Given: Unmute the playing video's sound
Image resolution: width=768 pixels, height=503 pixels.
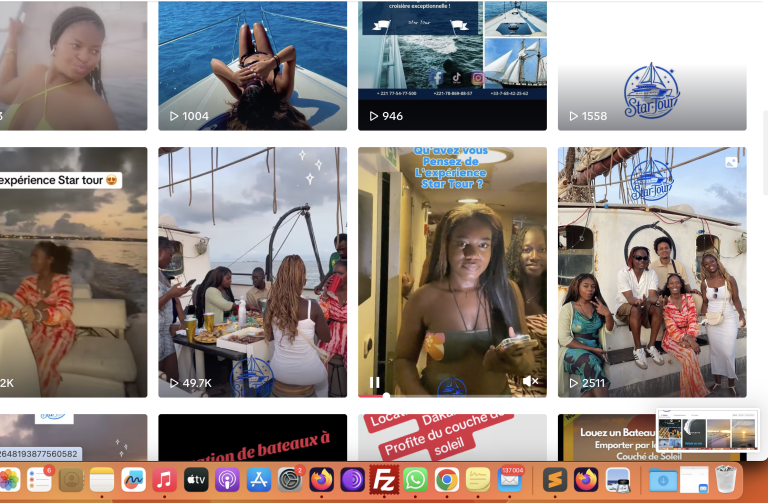Looking at the screenshot, I should click(x=530, y=382).
